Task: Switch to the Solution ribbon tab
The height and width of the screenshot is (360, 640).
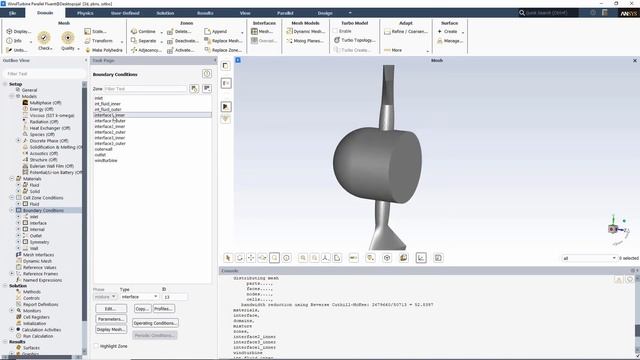Action: click(165, 13)
